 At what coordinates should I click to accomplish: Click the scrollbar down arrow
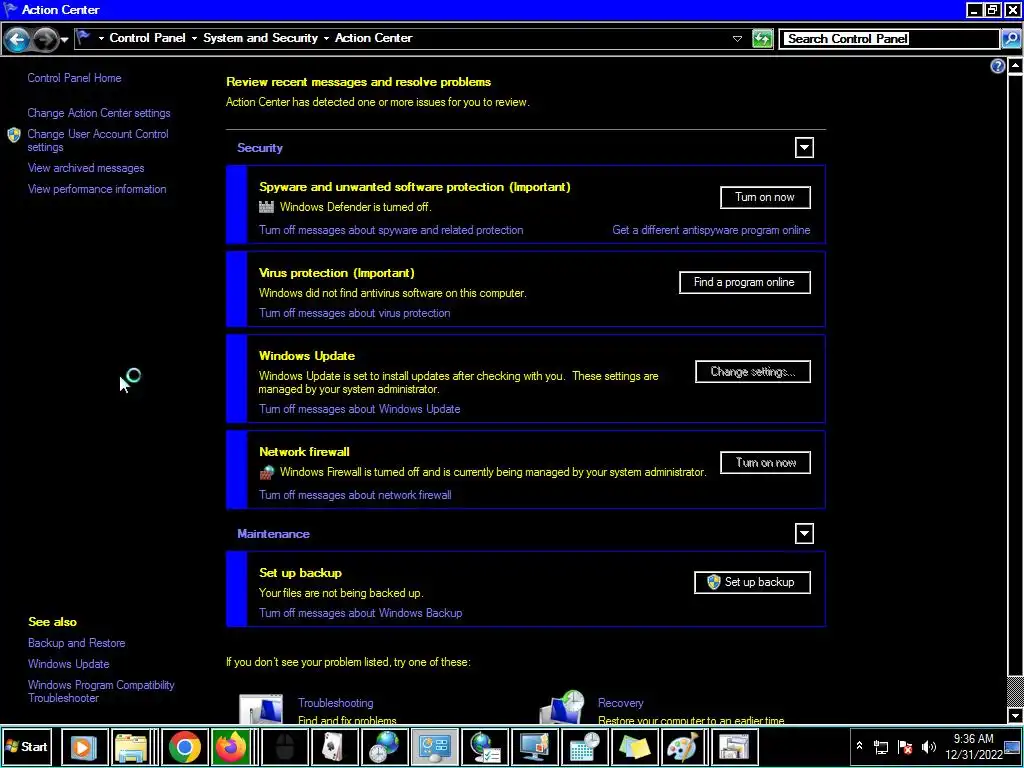tap(1015, 716)
